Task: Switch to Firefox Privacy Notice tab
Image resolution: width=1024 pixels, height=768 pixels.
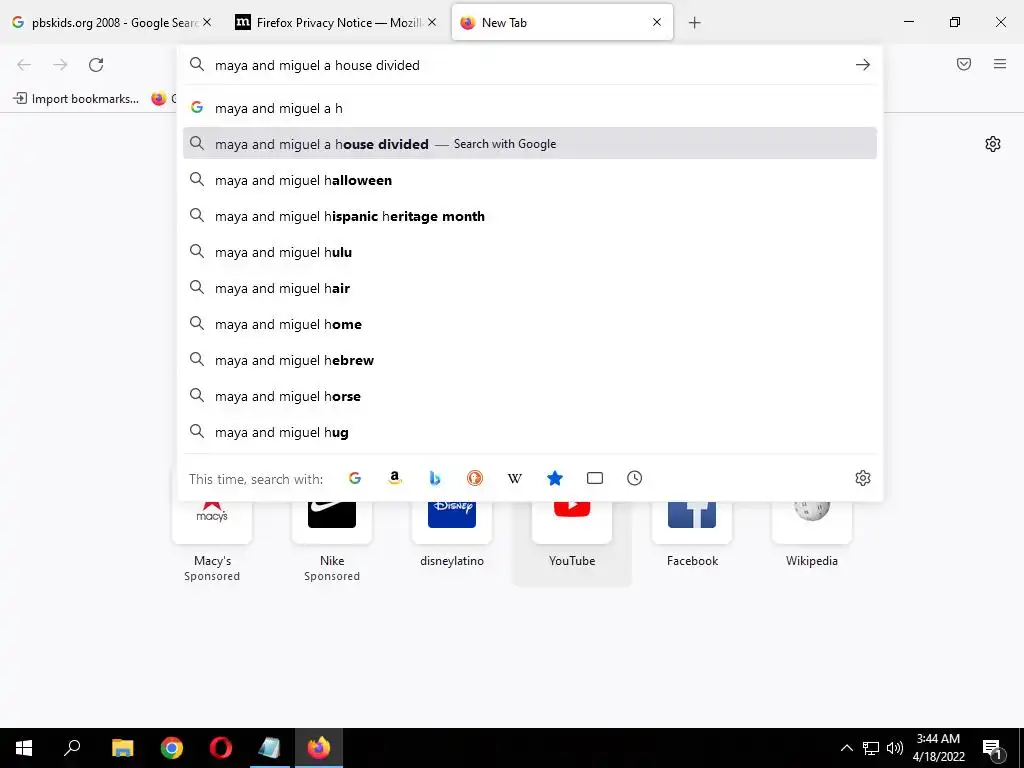Action: [336, 22]
